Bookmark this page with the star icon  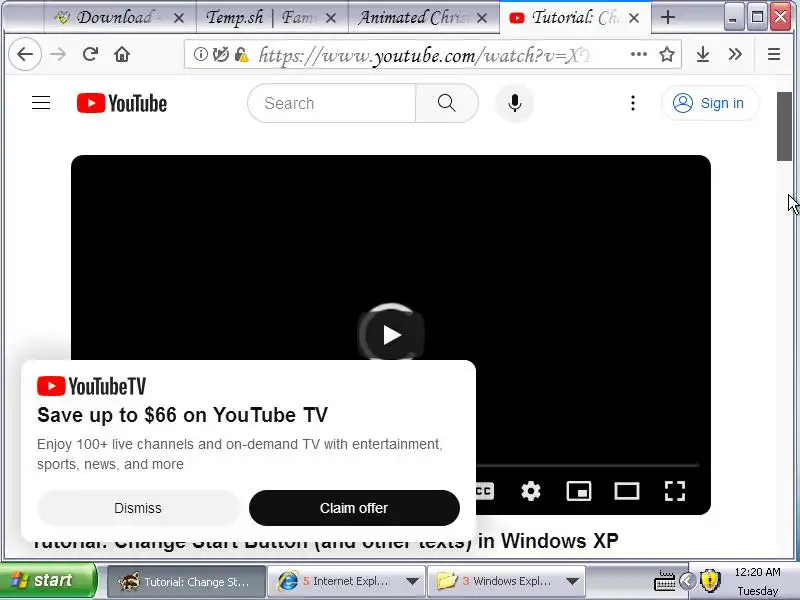667,54
